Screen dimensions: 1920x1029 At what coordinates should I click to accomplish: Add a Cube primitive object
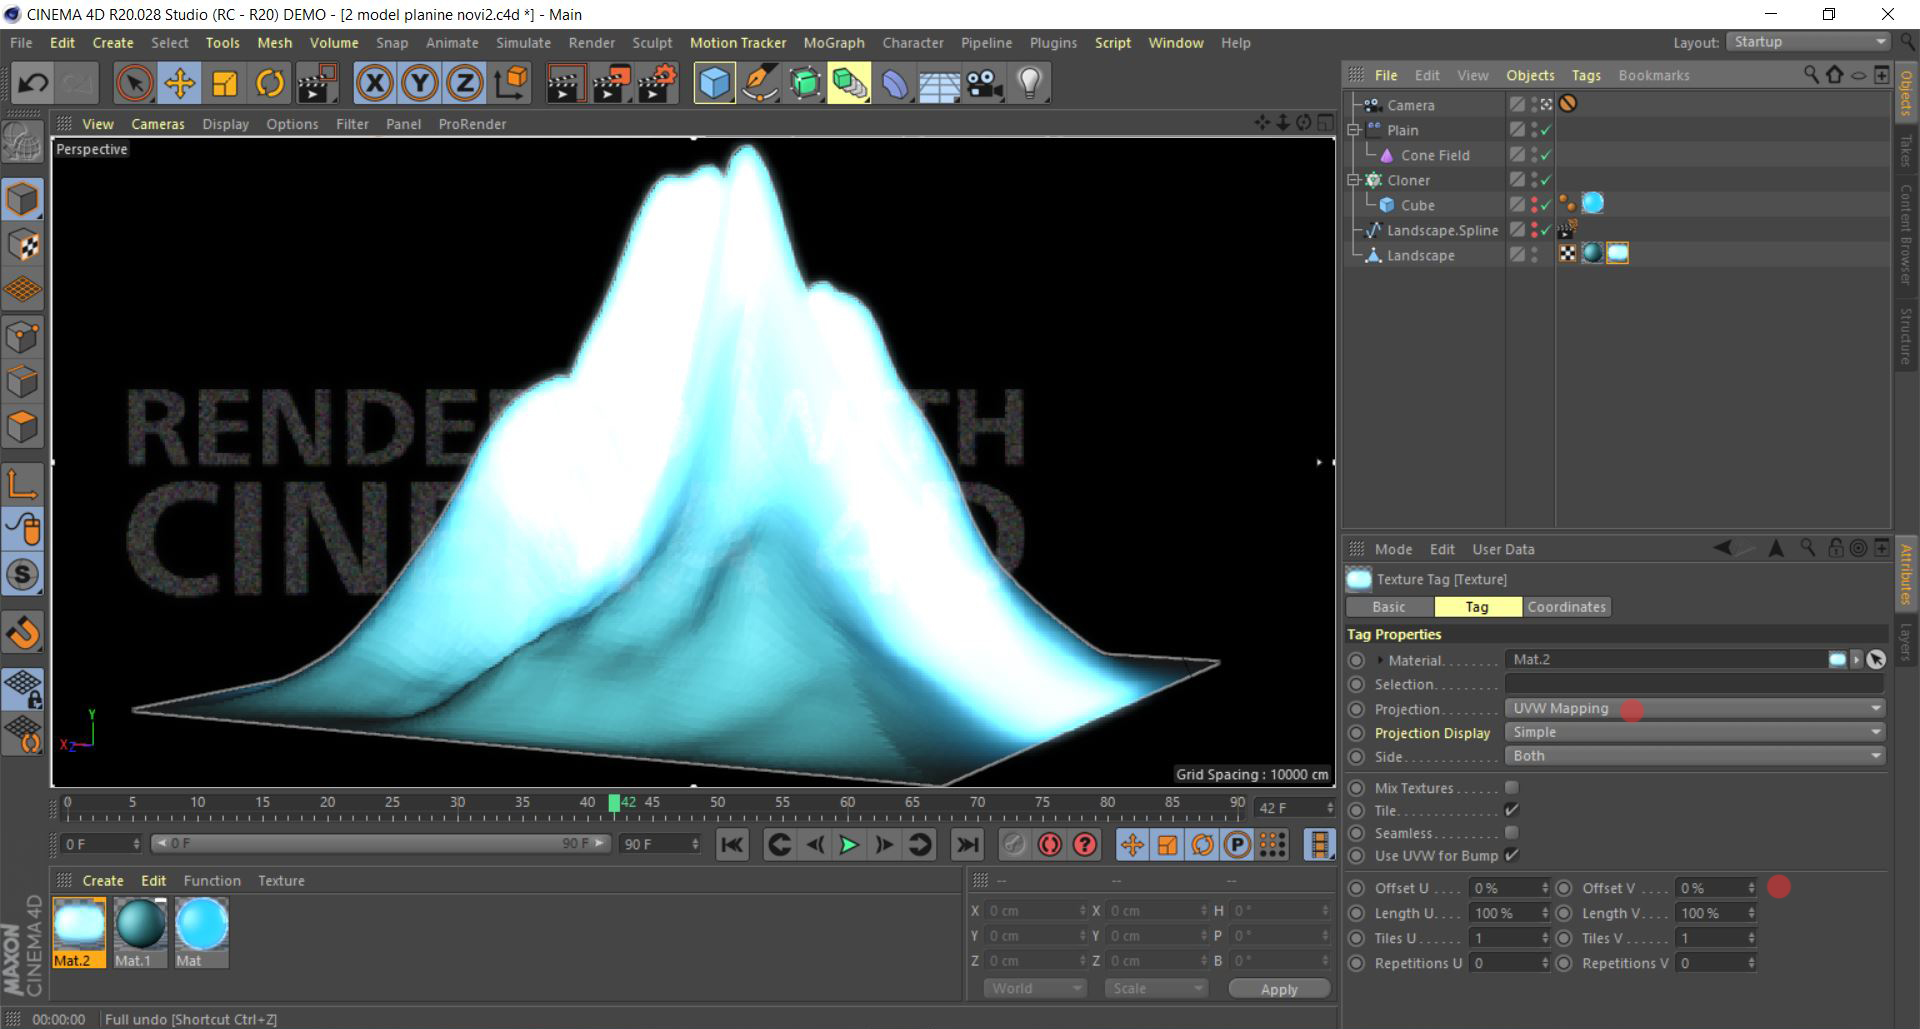point(714,83)
